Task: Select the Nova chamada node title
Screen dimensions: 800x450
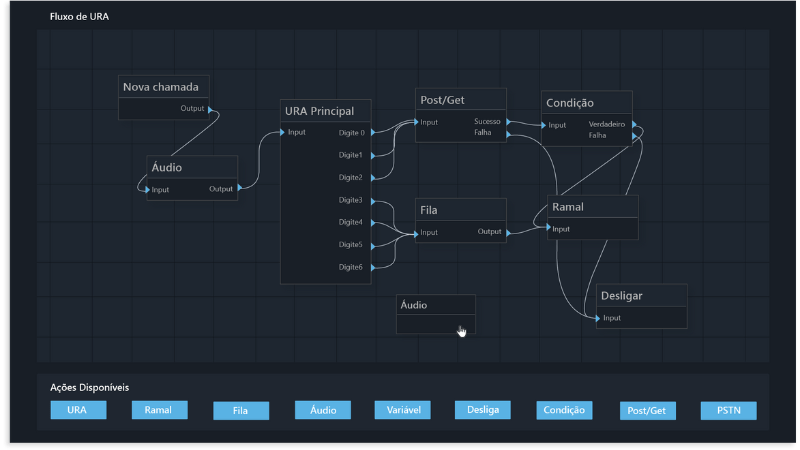Action: point(166,87)
